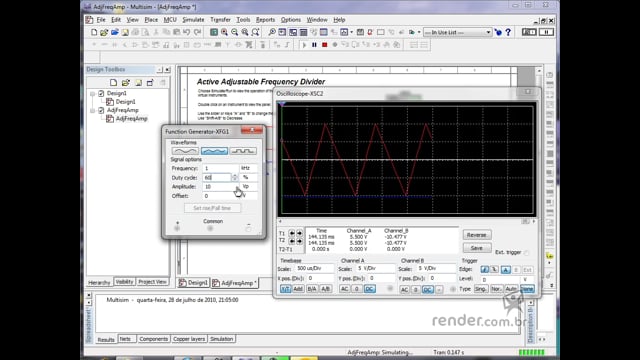640x360 pixels.
Task: Open amplitude unit Vp dropdown
Action: tap(248, 187)
